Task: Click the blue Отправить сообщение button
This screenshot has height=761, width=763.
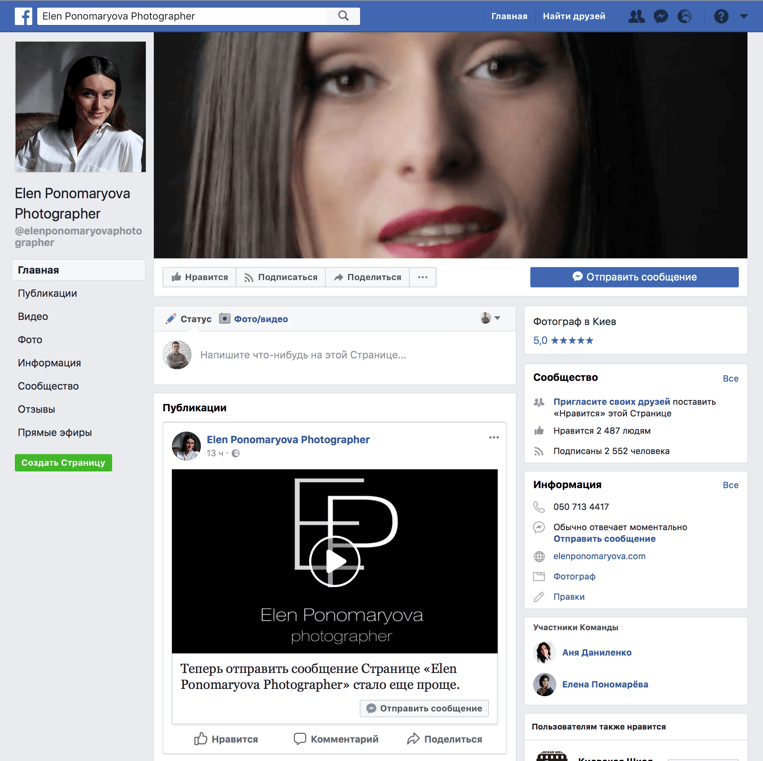Action: (634, 277)
